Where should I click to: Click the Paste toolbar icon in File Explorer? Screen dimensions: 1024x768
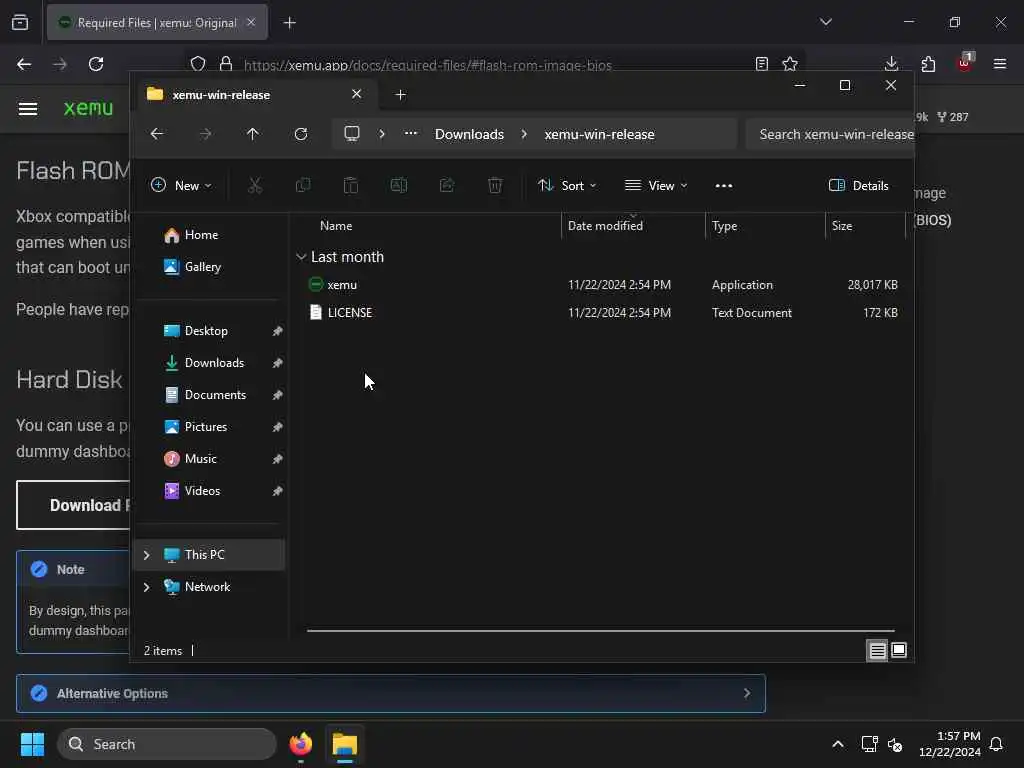pyautogui.click(x=351, y=185)
